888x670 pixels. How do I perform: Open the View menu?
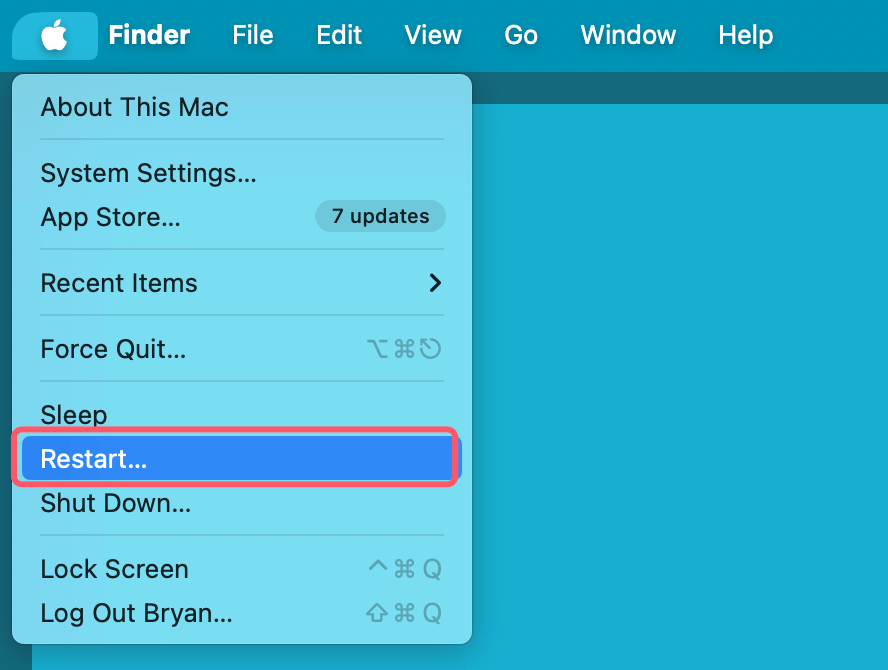tap(432, 35)
